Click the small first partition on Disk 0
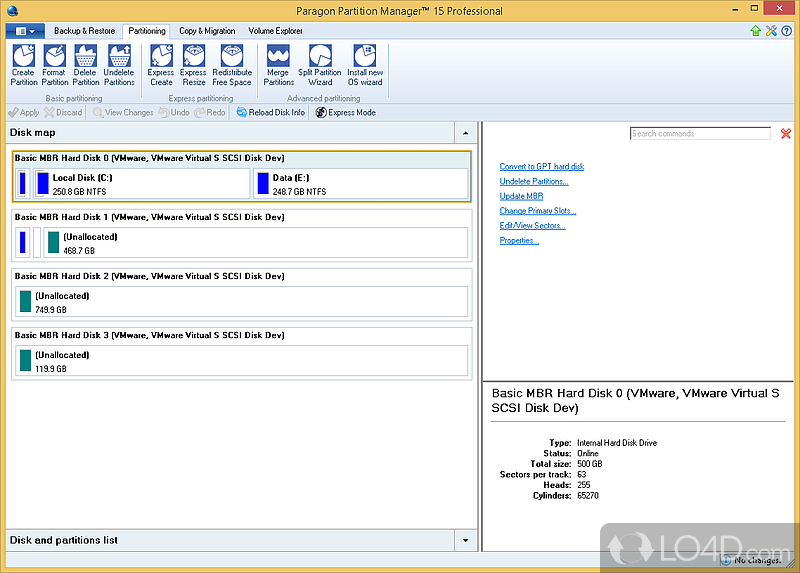 pos(22,184)
